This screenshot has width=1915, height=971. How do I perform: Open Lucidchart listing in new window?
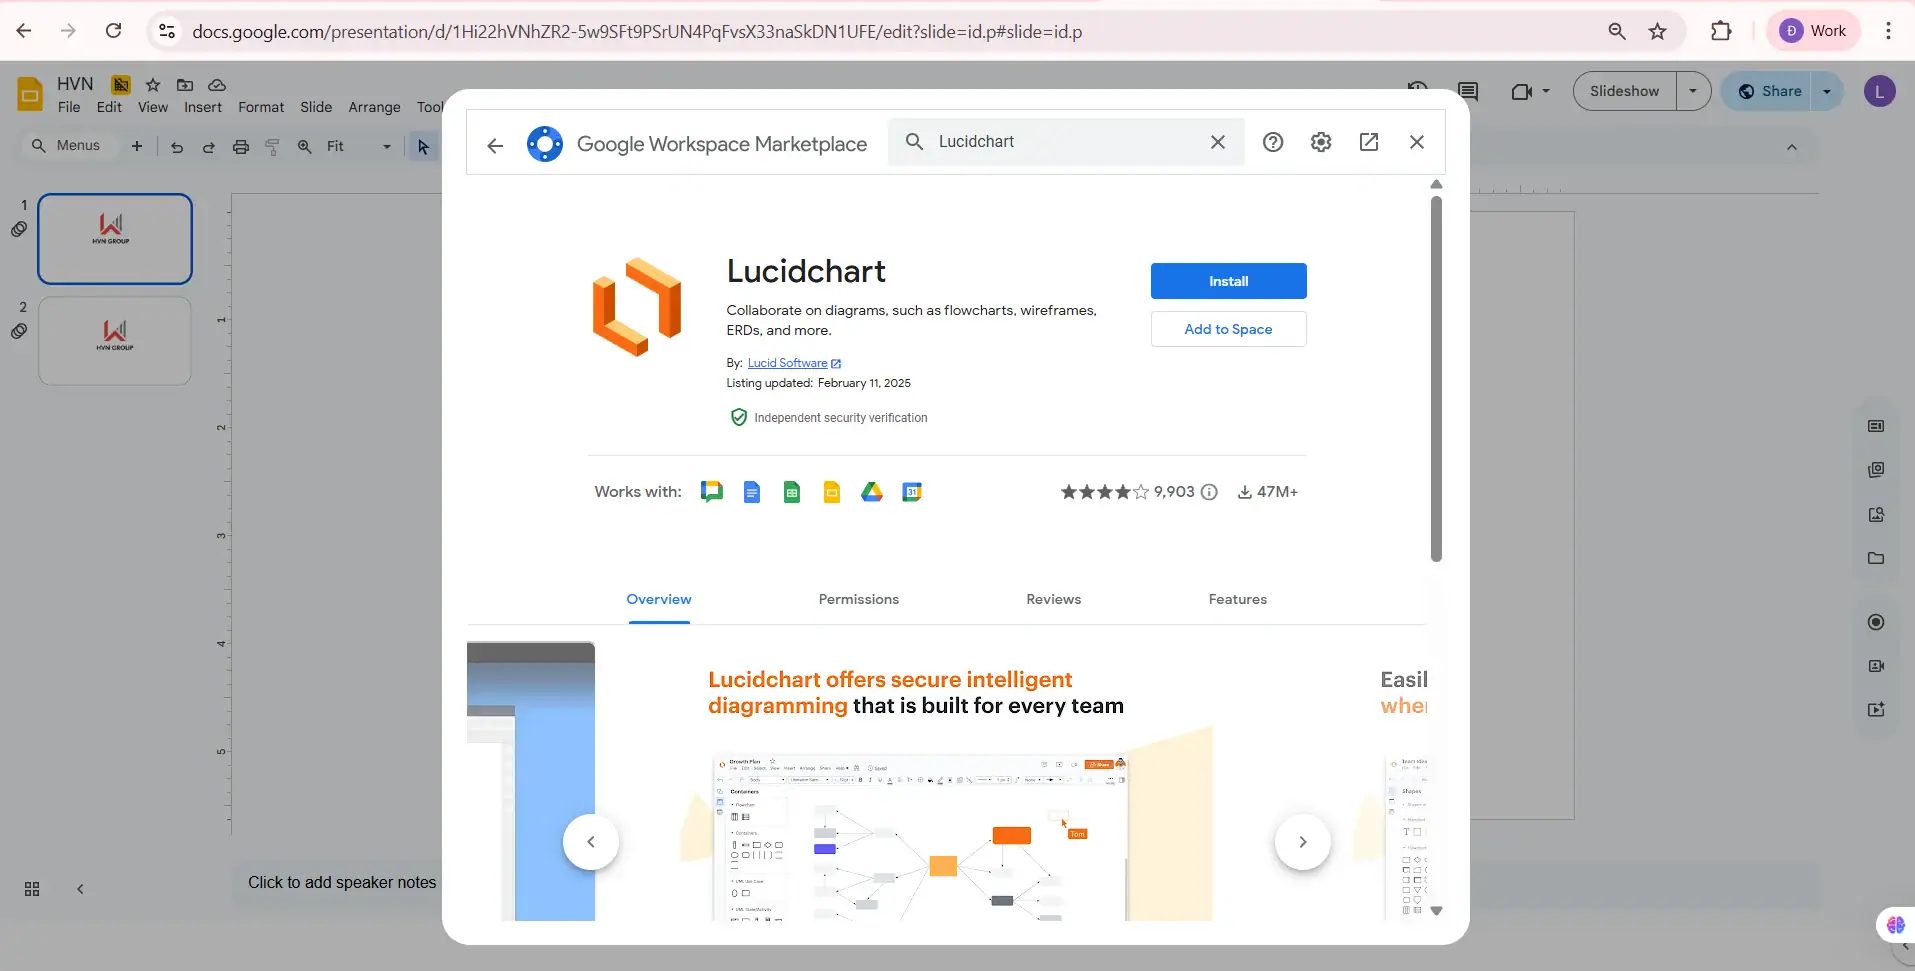click(x=1369, y=142)
